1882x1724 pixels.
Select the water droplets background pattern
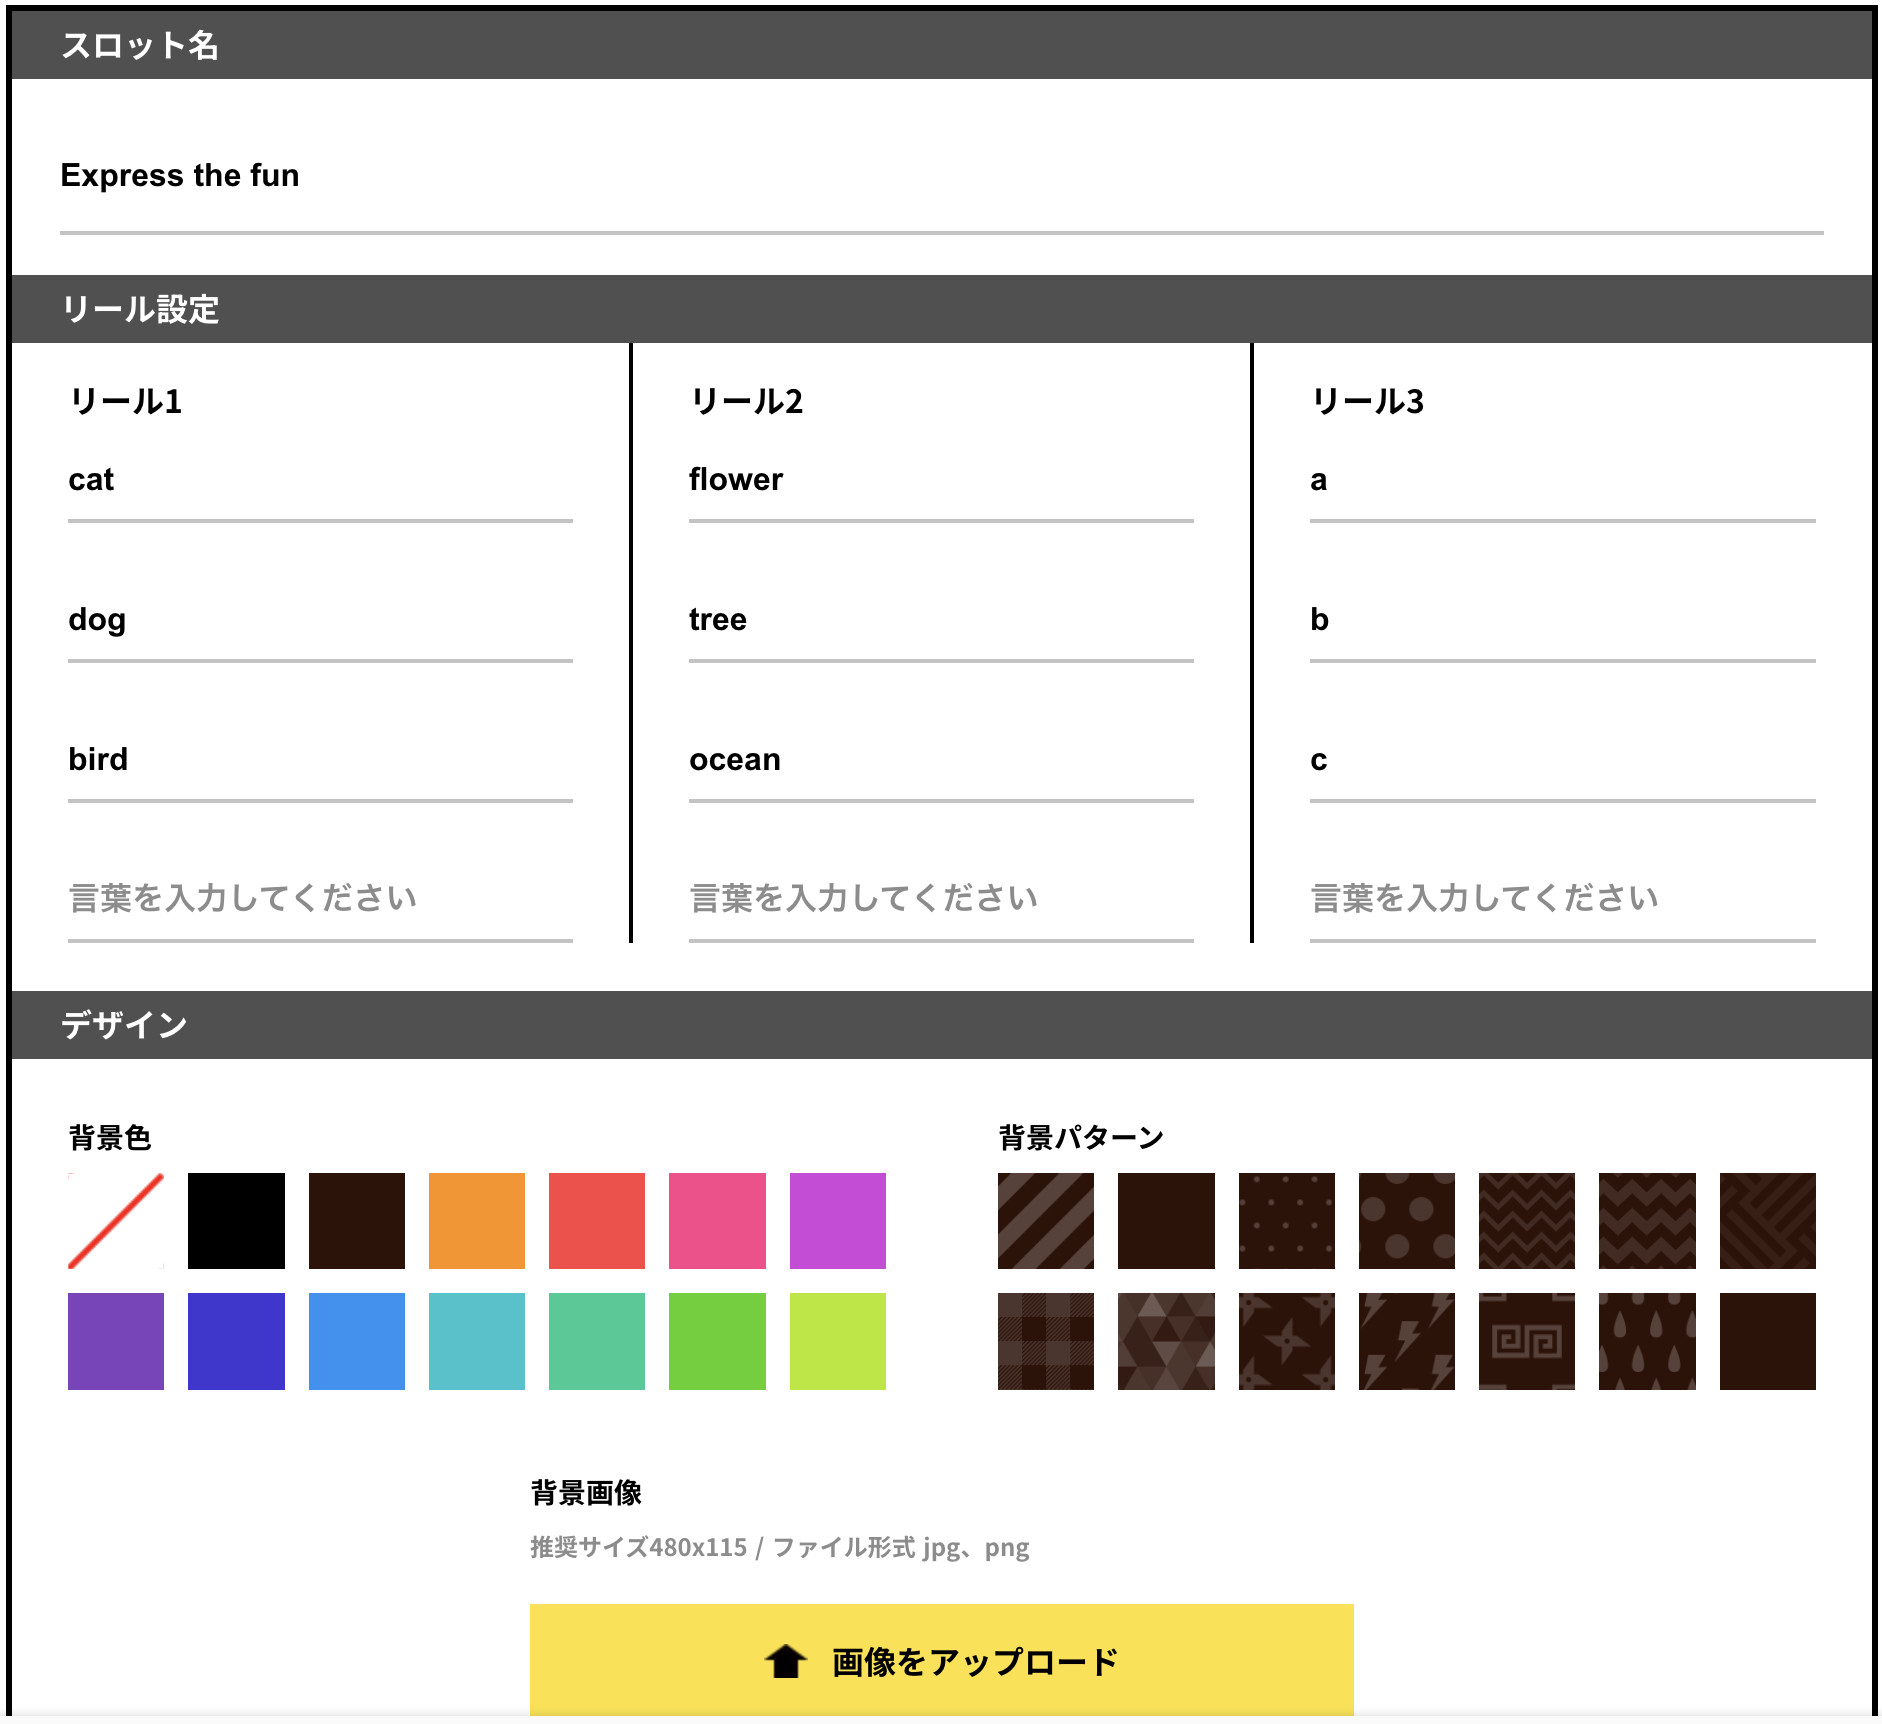pos(1646,1341)
